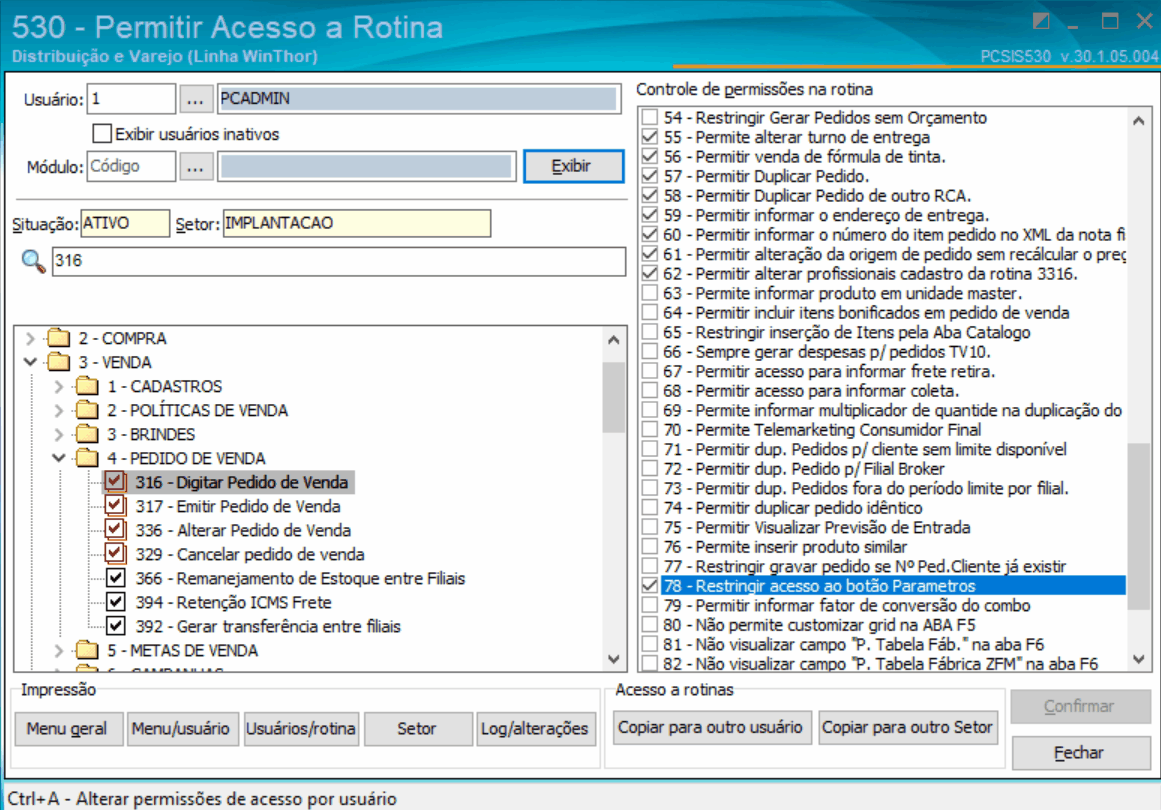The width and height of the screenshot is (1161, 810).
Task: Click the Usuários/rotina print button
Action: coord(301,729)
